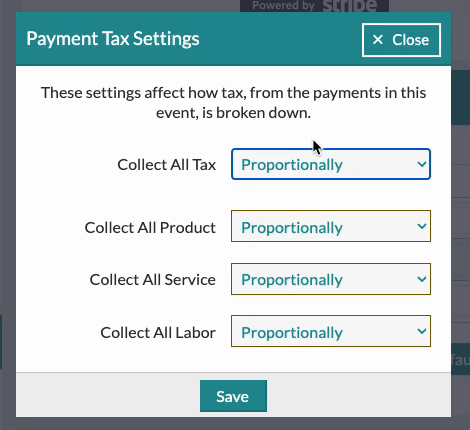The width and height of the screenshot is (470, 430).
Task: Click the chevron arrow on Collect All Labor
Action: pos(422,331)
